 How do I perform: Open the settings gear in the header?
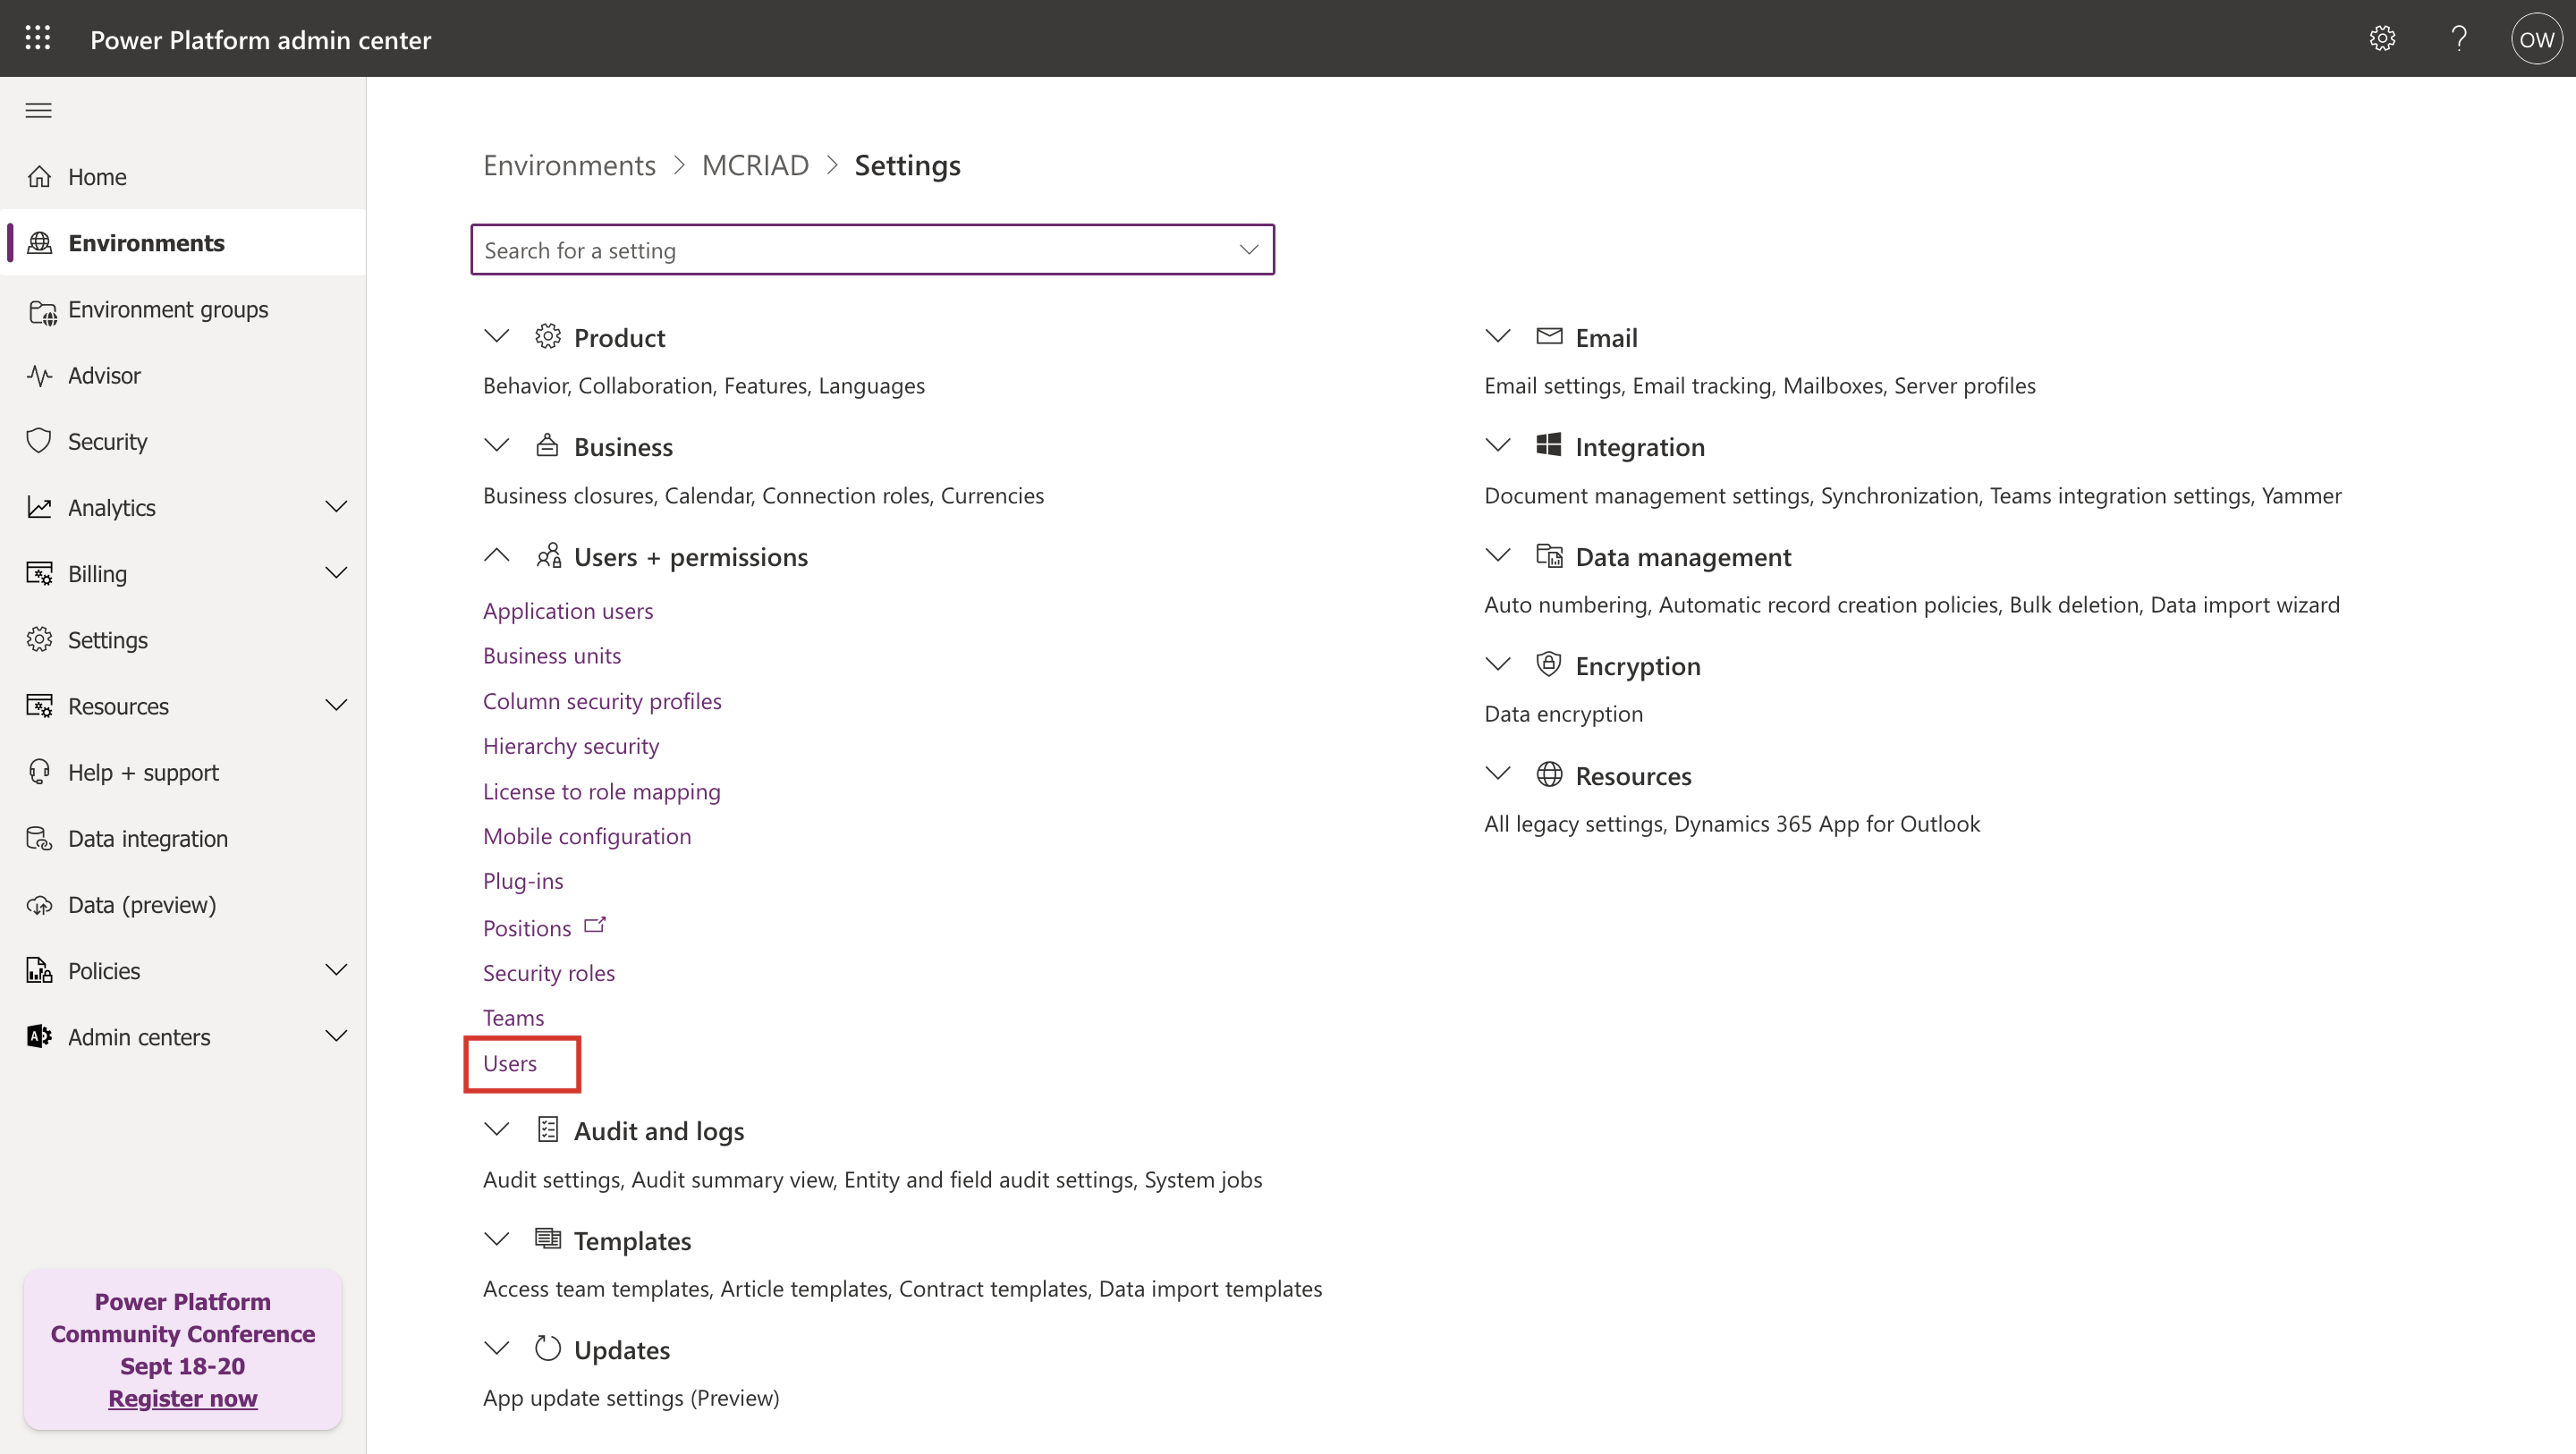point(2382,38)
